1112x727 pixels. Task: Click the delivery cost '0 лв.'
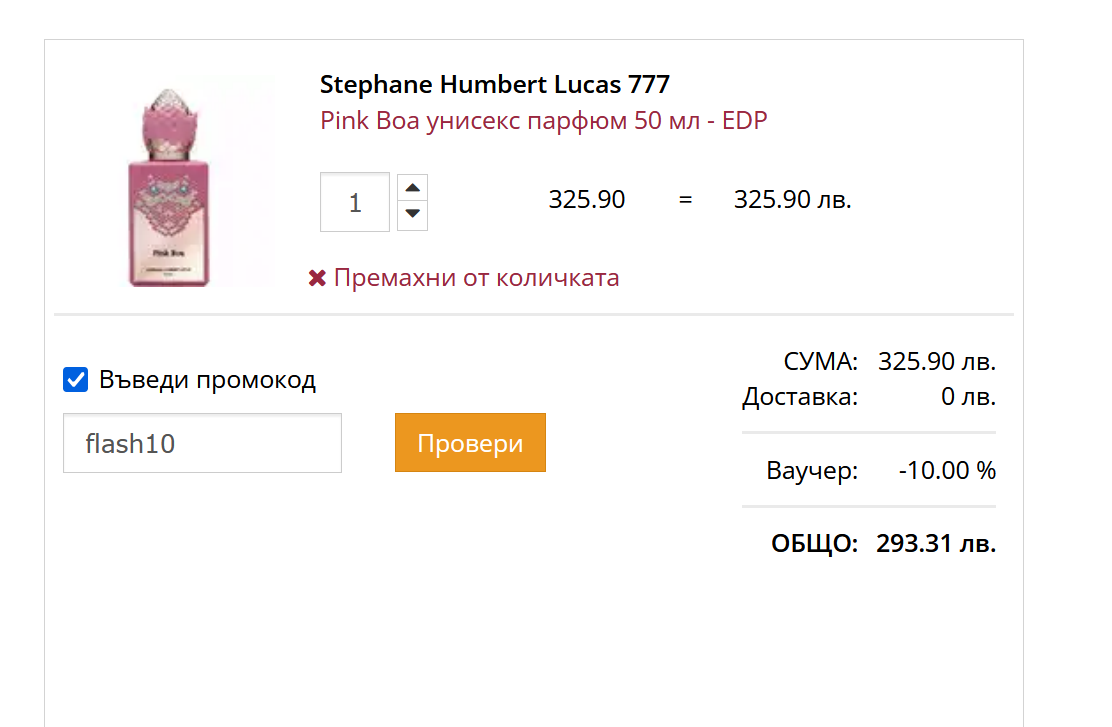[x=968, y=397]
